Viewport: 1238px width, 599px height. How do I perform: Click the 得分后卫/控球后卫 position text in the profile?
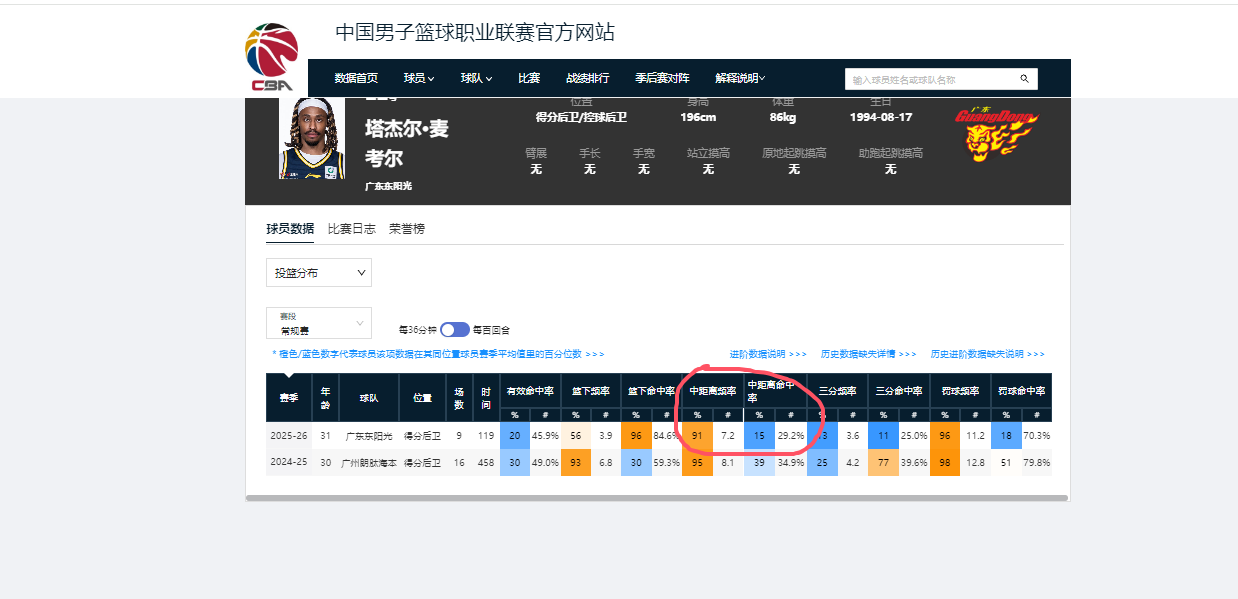[x=581, y=117]
